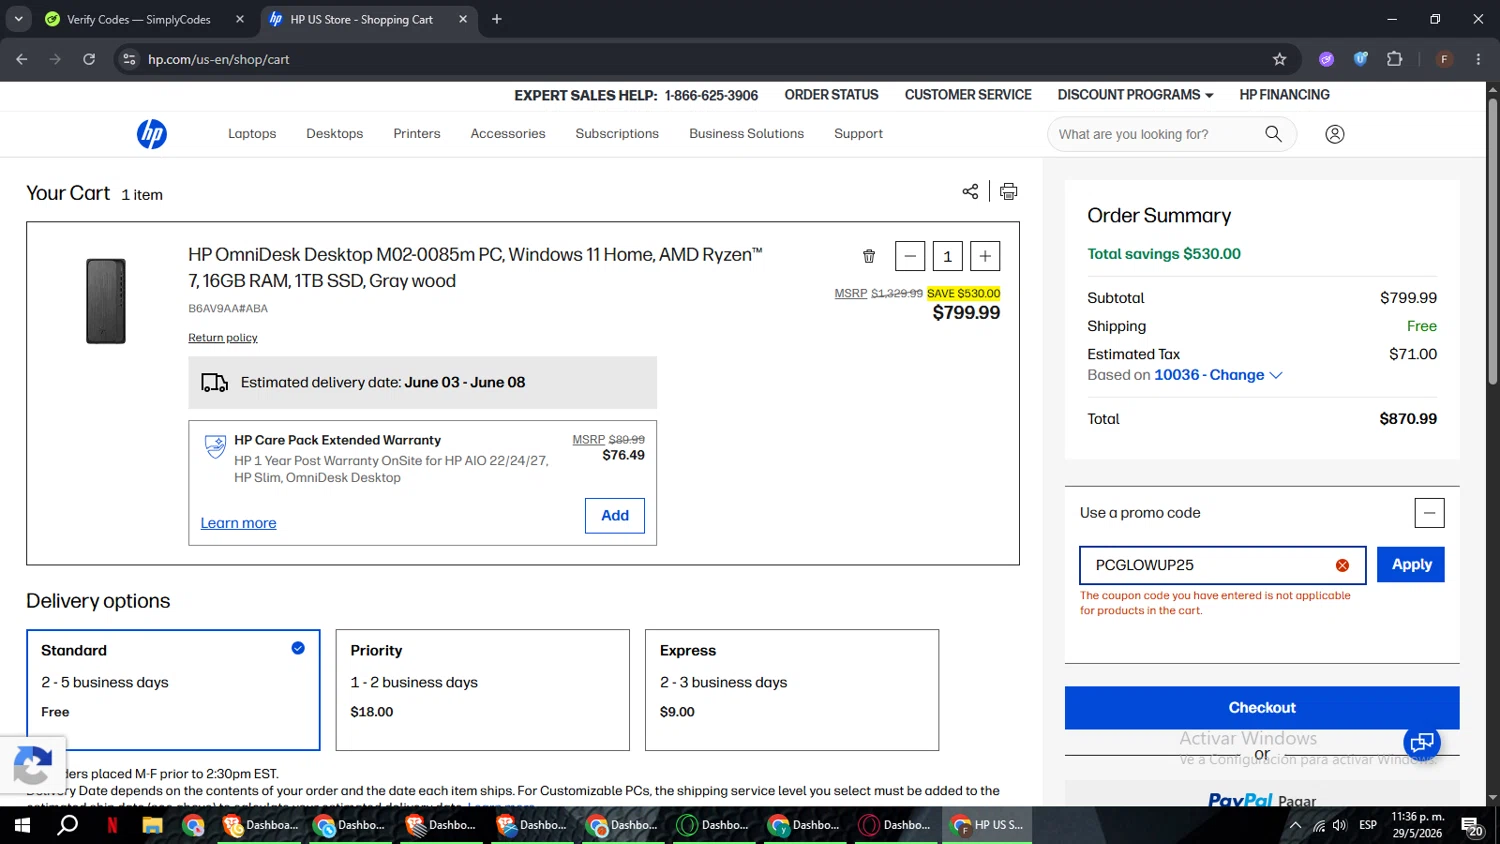Open the Subscriptions menu

[x=617, y=134]
